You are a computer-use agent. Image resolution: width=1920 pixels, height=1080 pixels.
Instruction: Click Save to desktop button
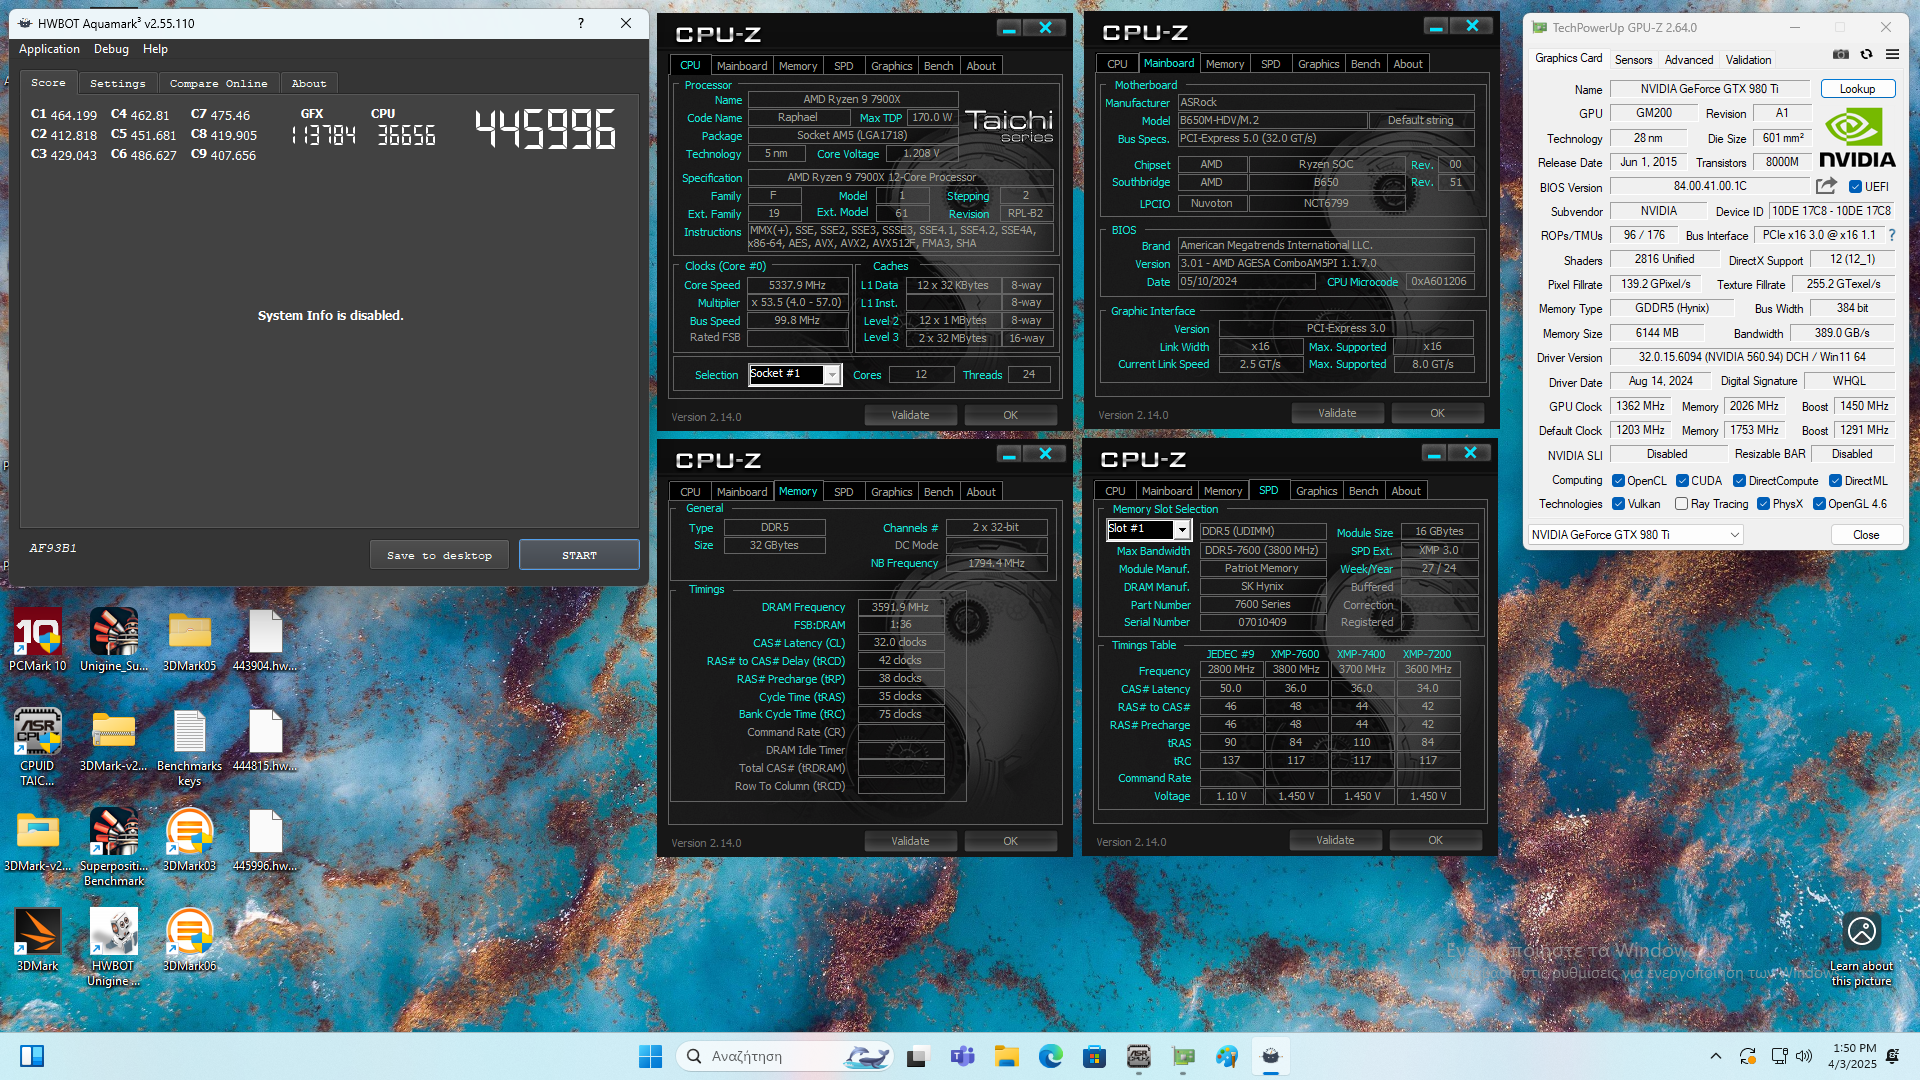click(x=439, y=555)
